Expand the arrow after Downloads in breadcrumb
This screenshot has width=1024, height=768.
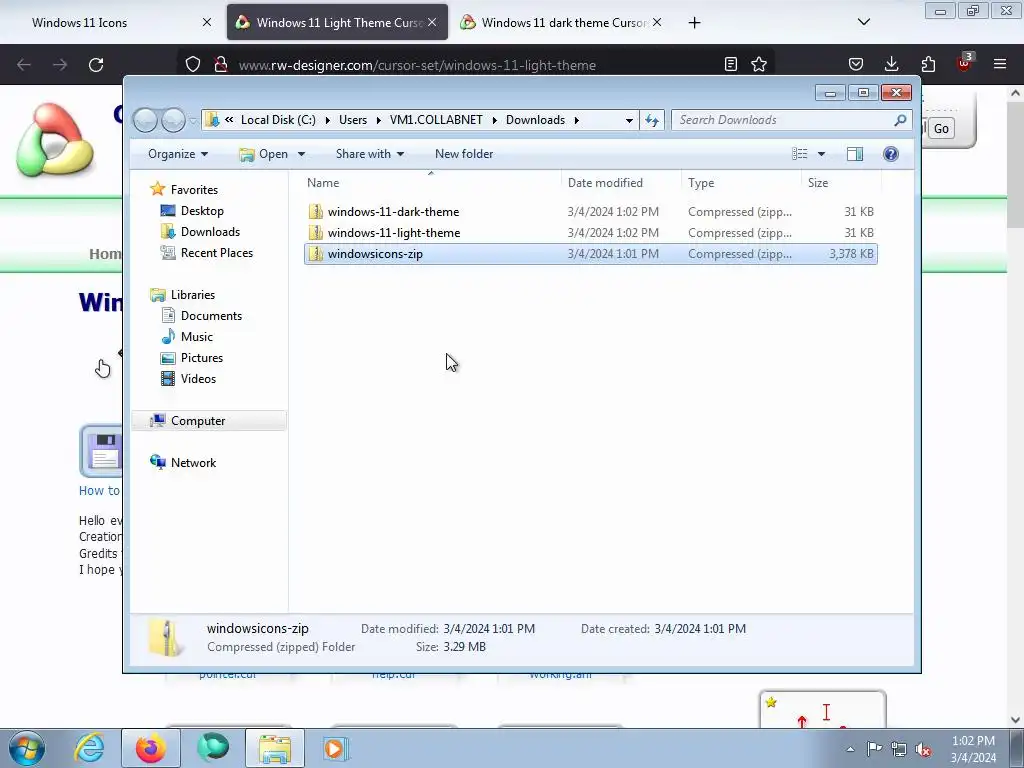[x=577, y=120]
